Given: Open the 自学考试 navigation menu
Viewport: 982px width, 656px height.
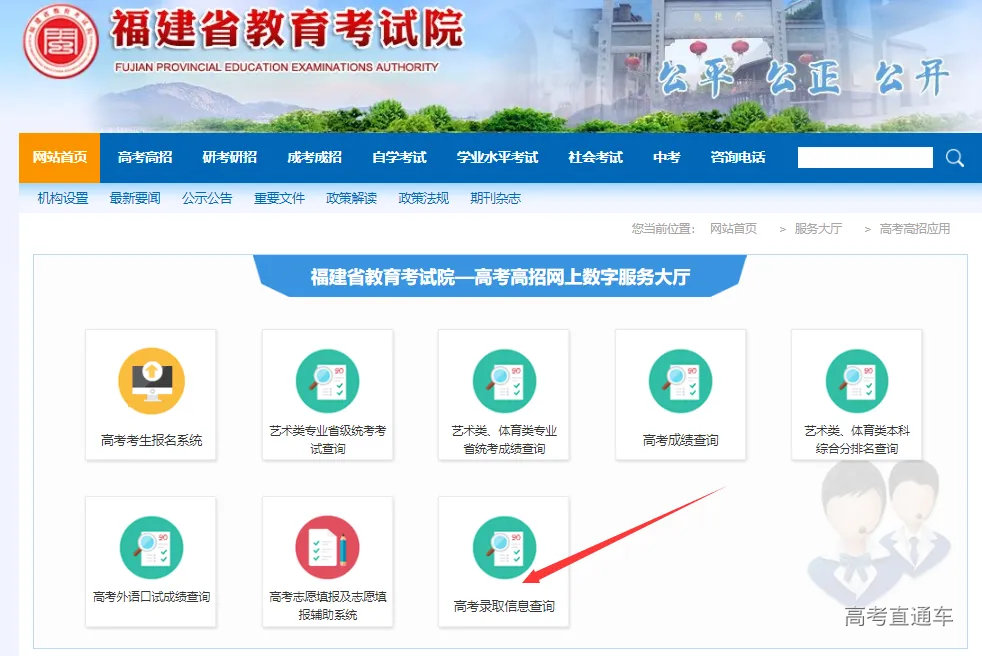Looking at the screenshot, I should click(x=398, y=157).
